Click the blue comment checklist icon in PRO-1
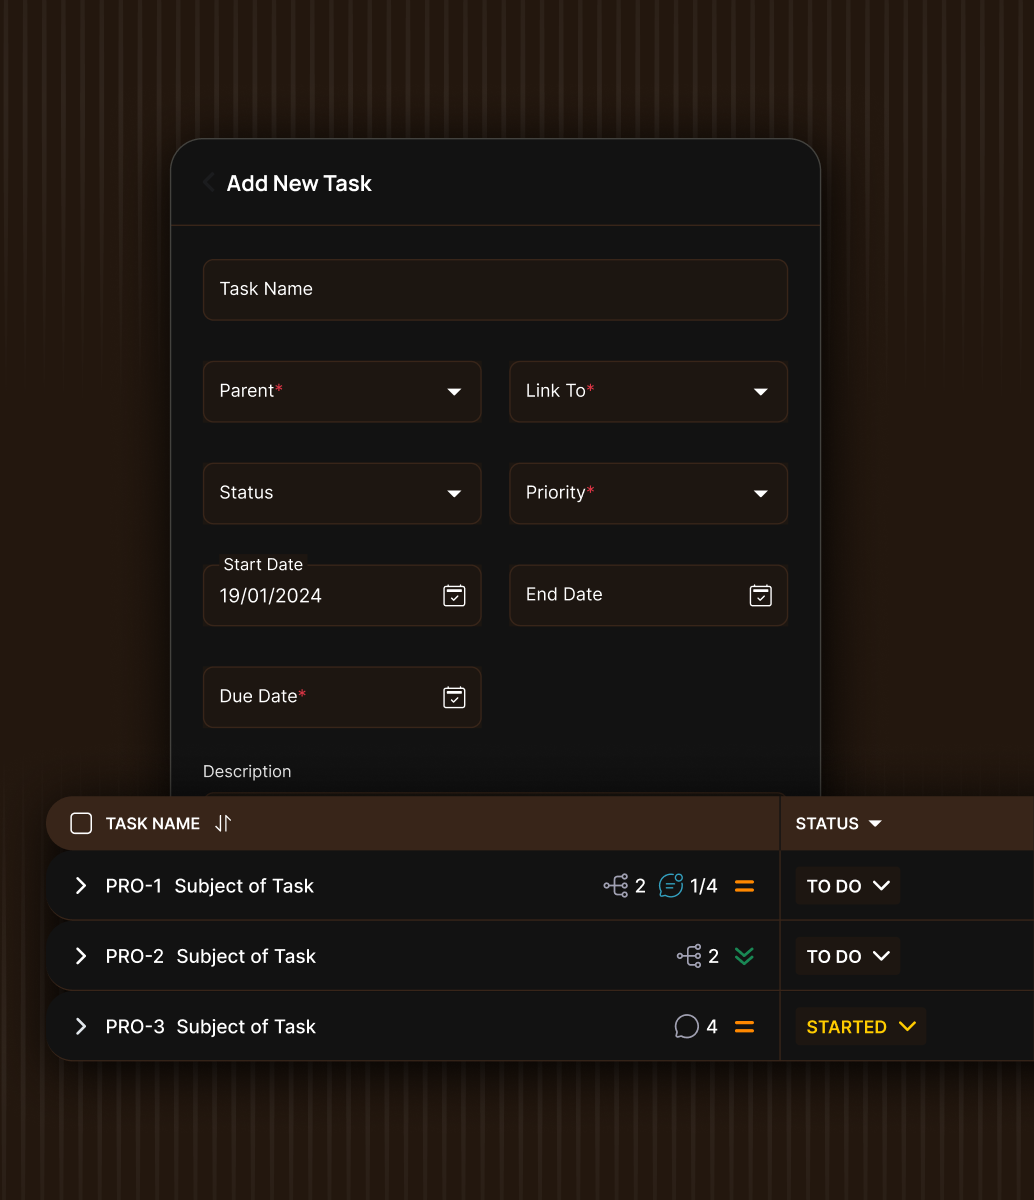 pyautogui.click(x=671, y=886)
